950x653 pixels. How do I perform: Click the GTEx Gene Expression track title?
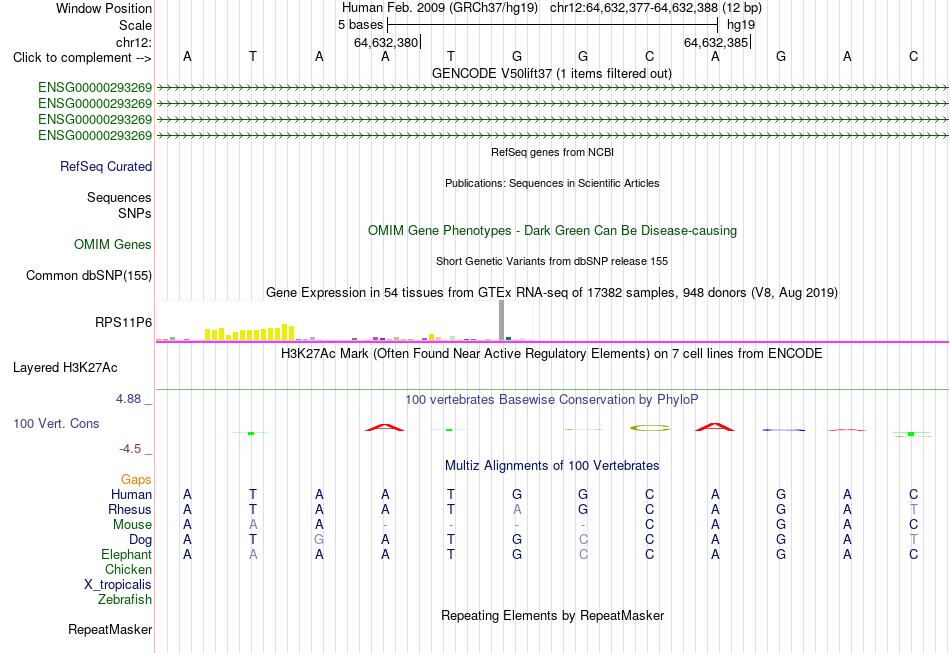click(552, 293)
